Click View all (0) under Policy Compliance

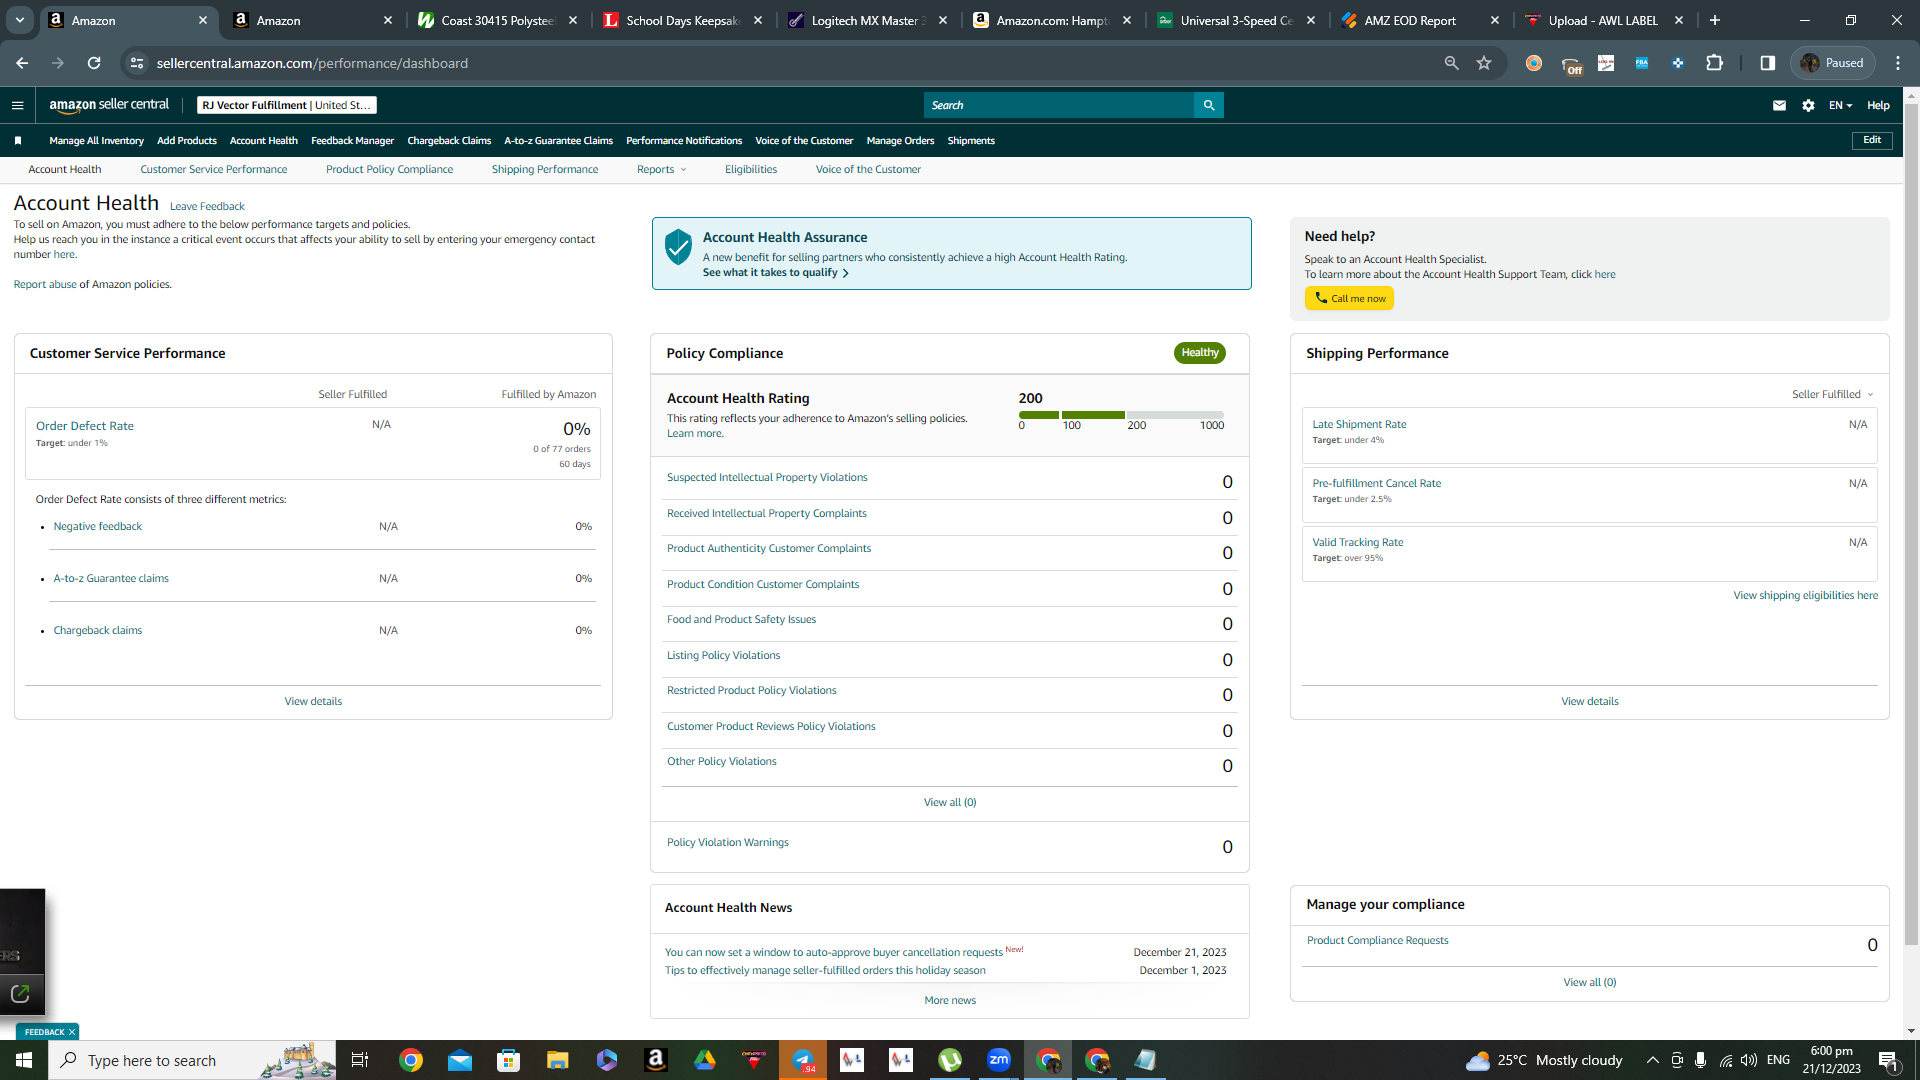950,803
